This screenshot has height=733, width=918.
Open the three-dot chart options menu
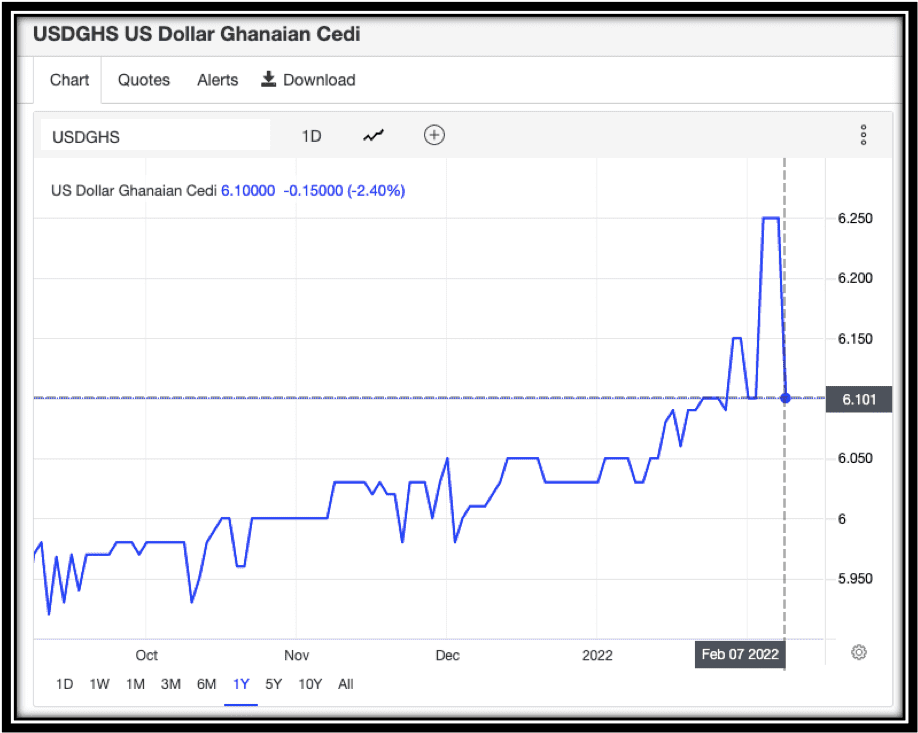tap(863, 135)
